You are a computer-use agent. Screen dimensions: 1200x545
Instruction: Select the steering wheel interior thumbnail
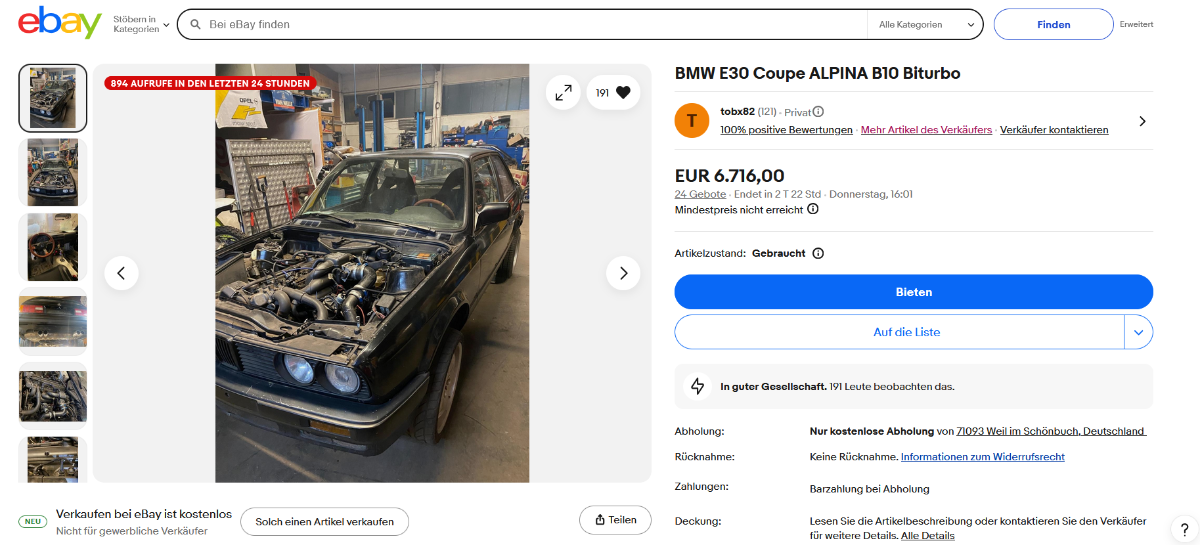coord(53,246)
